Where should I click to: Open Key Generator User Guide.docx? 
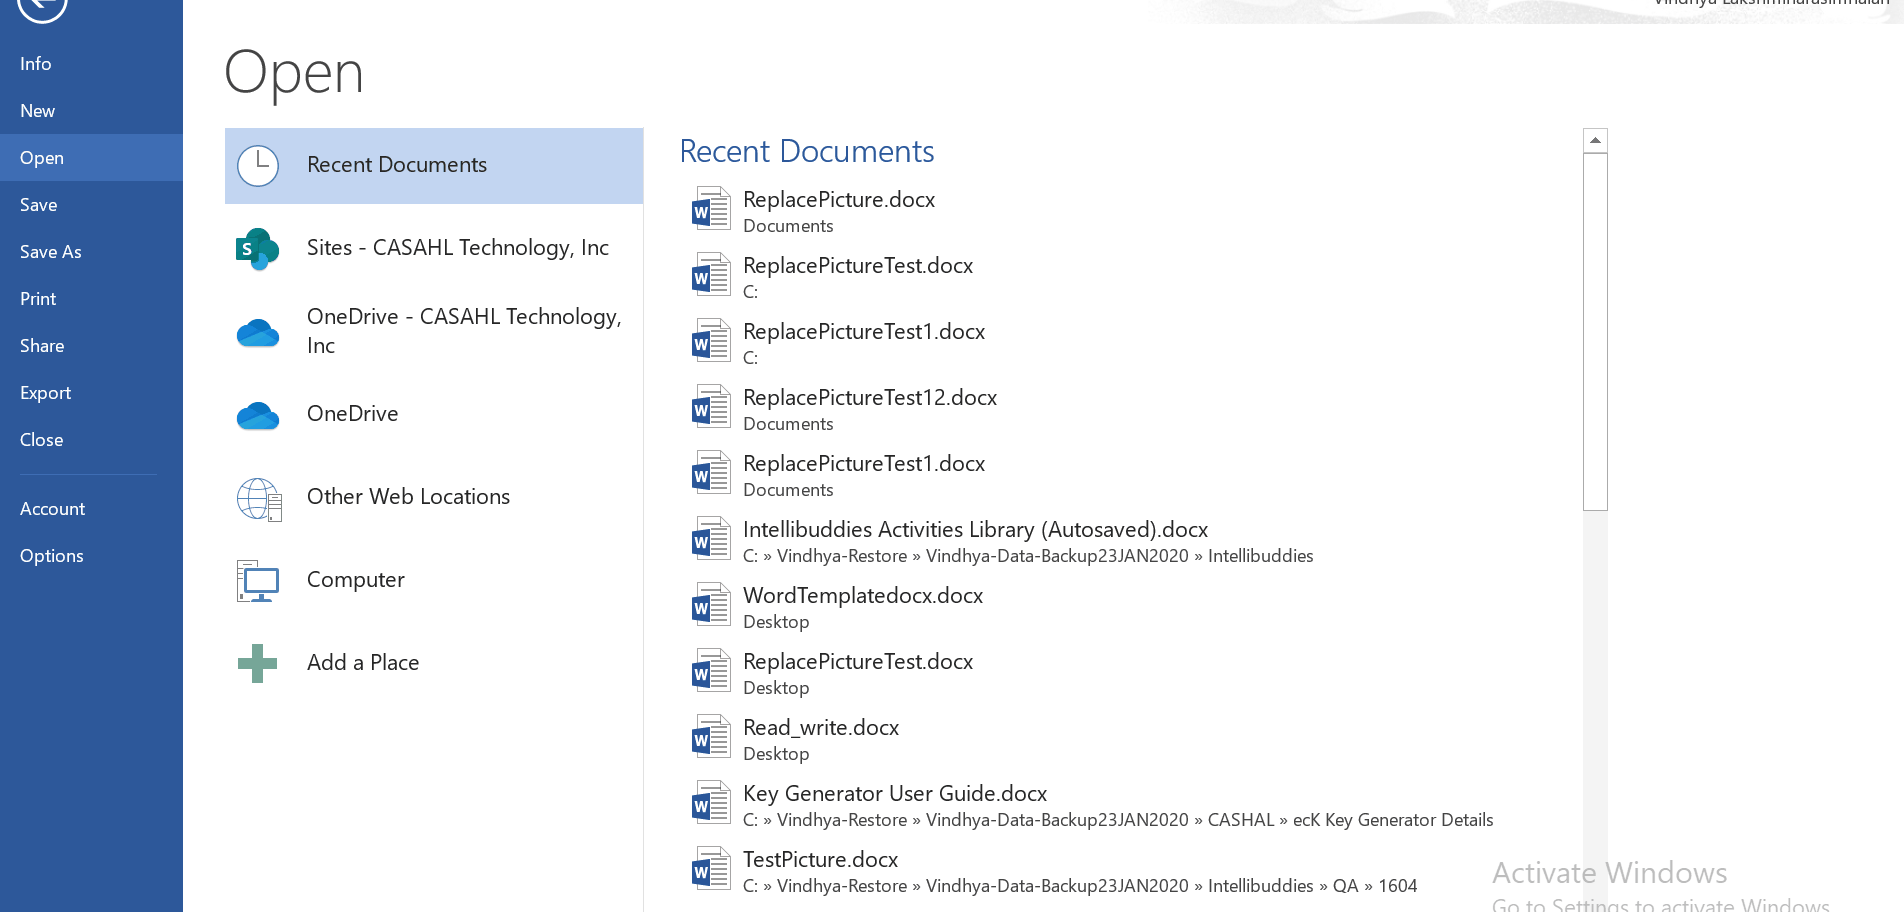[895, 793]
